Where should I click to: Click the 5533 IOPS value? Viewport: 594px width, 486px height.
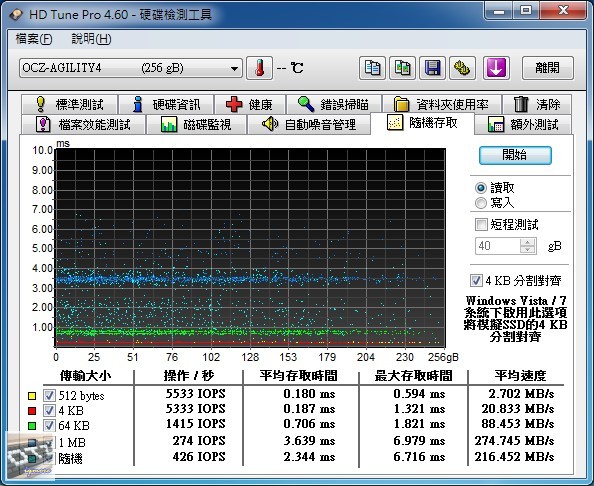(x=195, y=394)
